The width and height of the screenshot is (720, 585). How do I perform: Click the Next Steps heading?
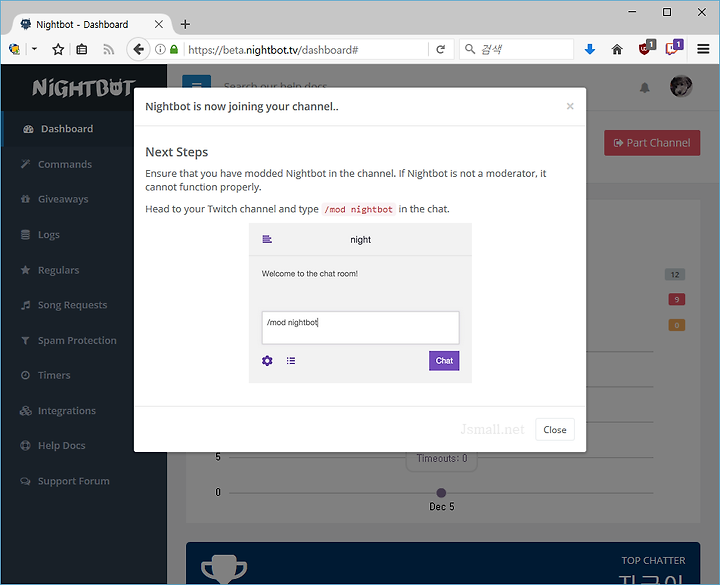point(176,152)
